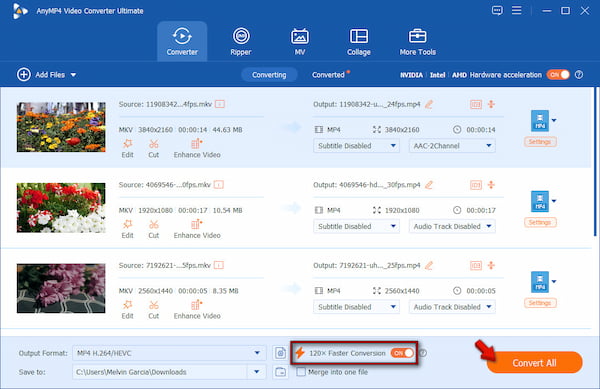
Task: Open Subtitle Disabled dropdown for 11908342 file
Action: coord(356,146)
